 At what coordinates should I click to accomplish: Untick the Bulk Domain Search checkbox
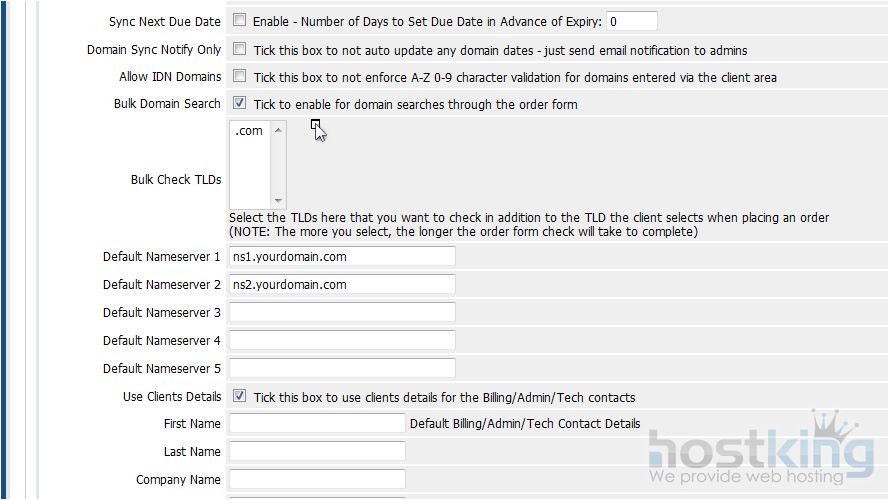coord(240,103)
